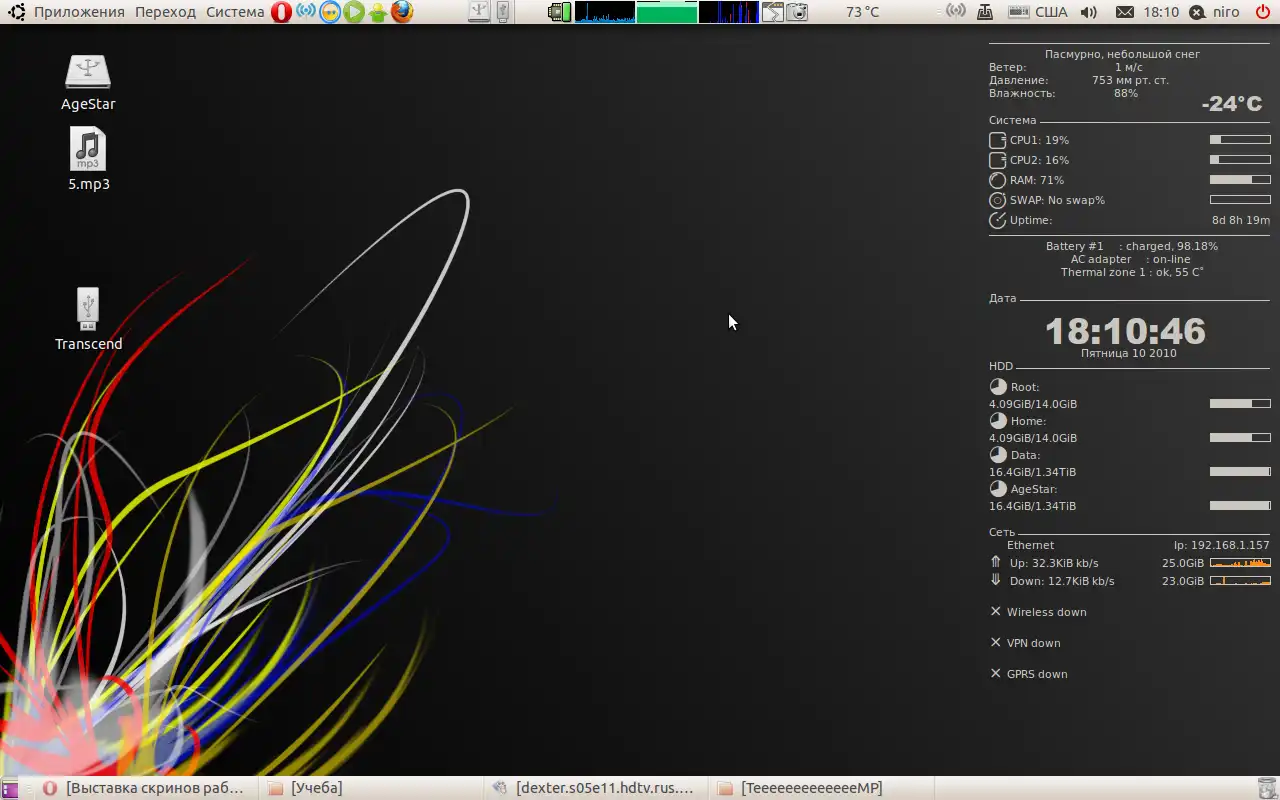The width and height of the screenshot is (1280, 800).
Task: Open the Приложения menu
Action: [x=79, y=12]
